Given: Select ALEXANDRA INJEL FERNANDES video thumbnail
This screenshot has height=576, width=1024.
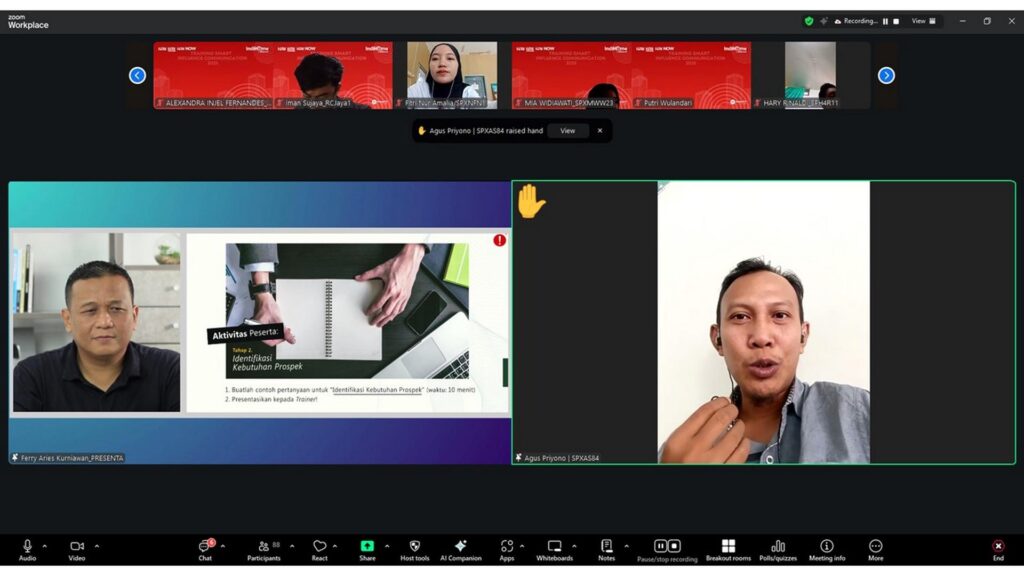Looking at the screenshot, I should click(x=214, y=75).
